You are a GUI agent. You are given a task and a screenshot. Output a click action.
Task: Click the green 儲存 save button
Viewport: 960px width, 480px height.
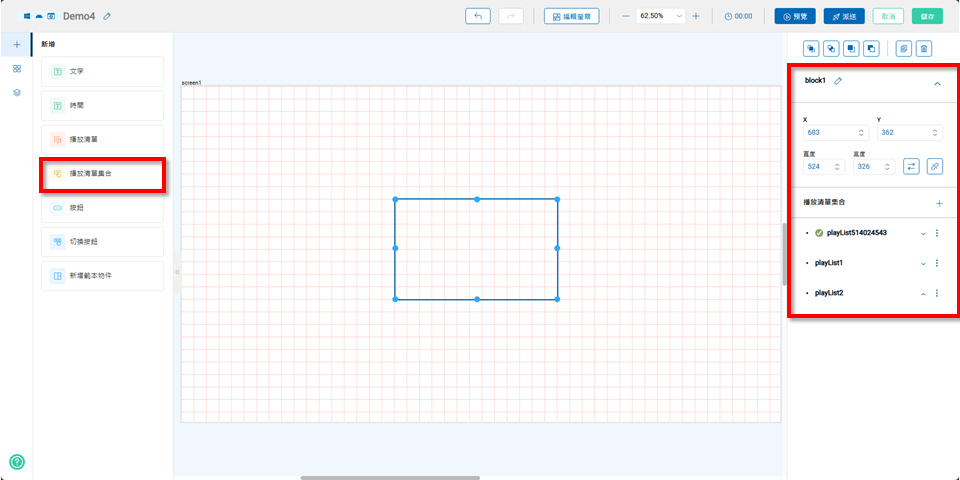926,16
